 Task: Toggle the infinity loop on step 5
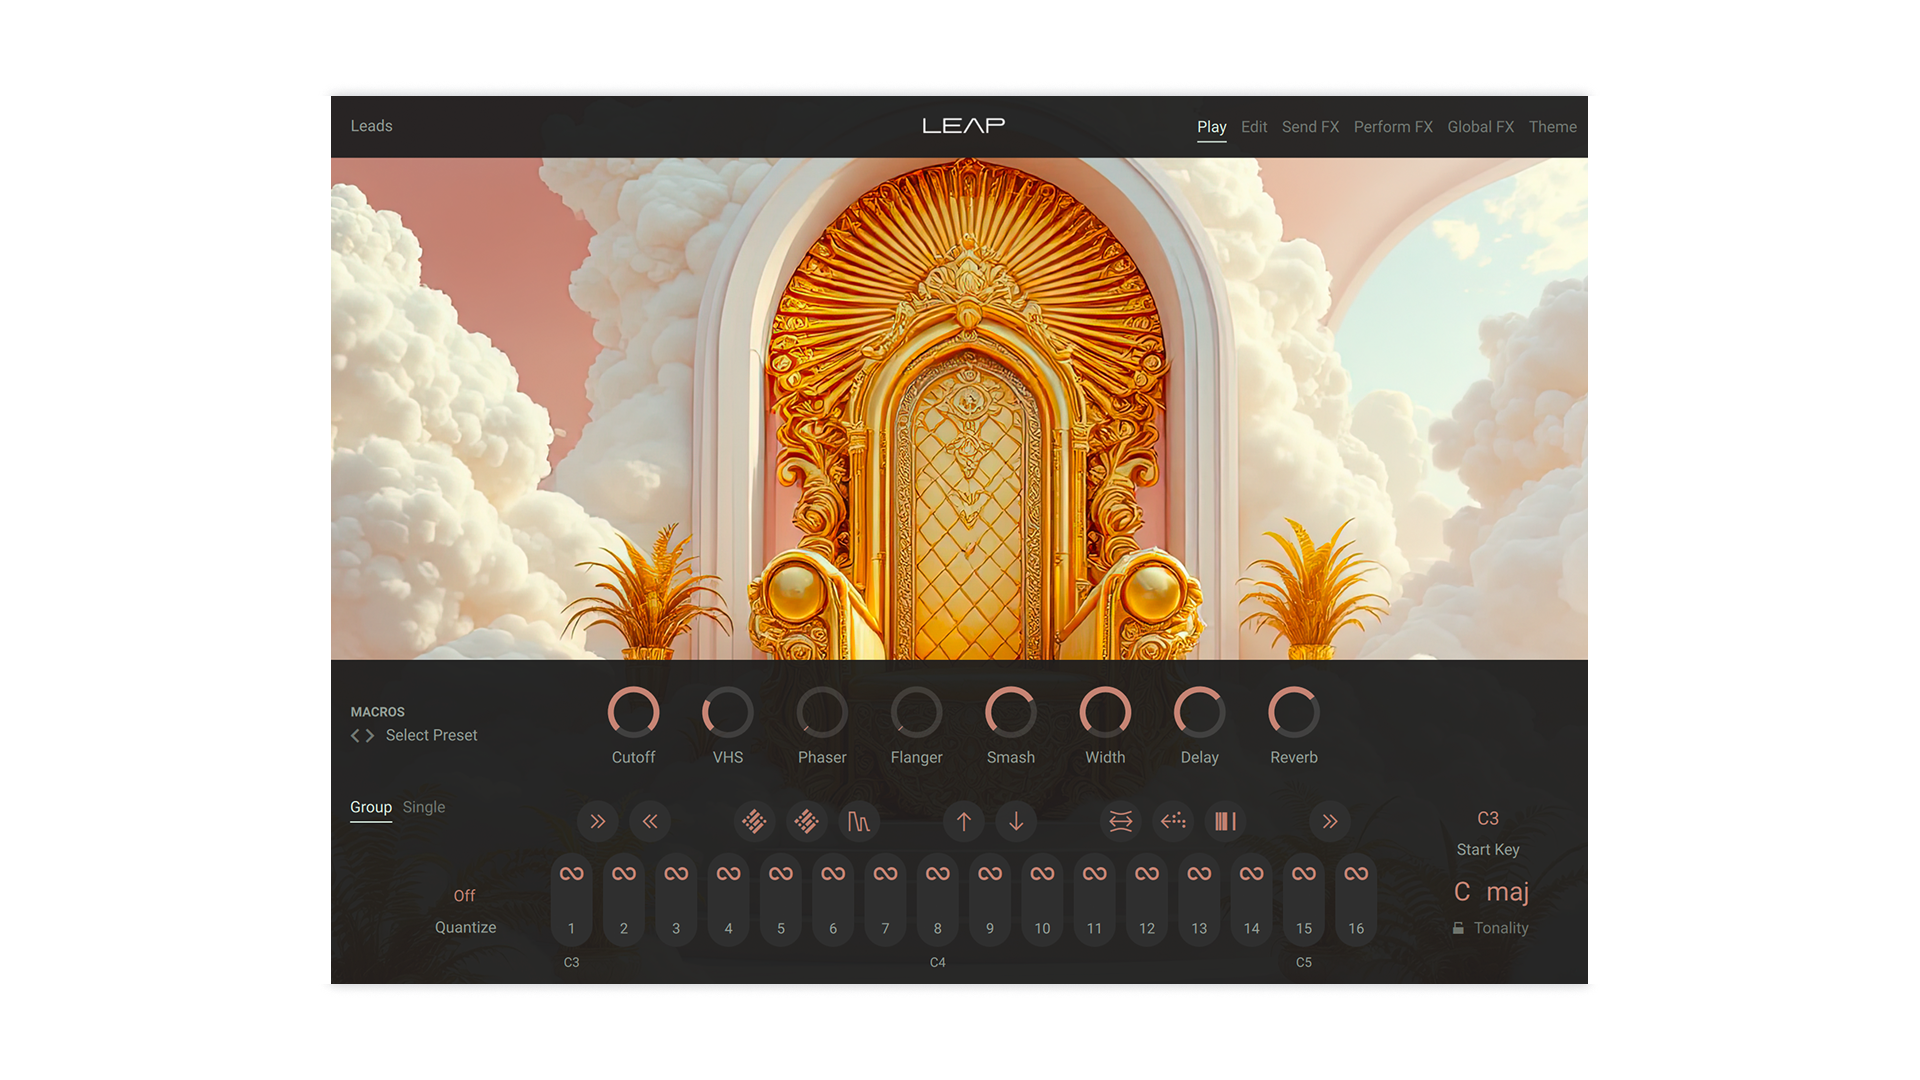[780, 873]
